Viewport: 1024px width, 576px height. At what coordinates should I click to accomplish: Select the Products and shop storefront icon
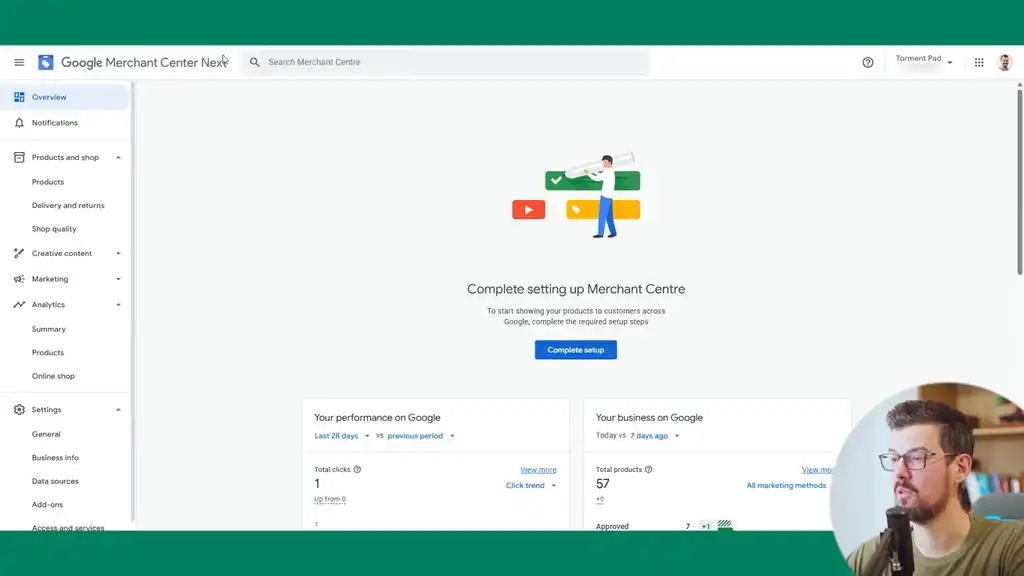click(19, 157)
